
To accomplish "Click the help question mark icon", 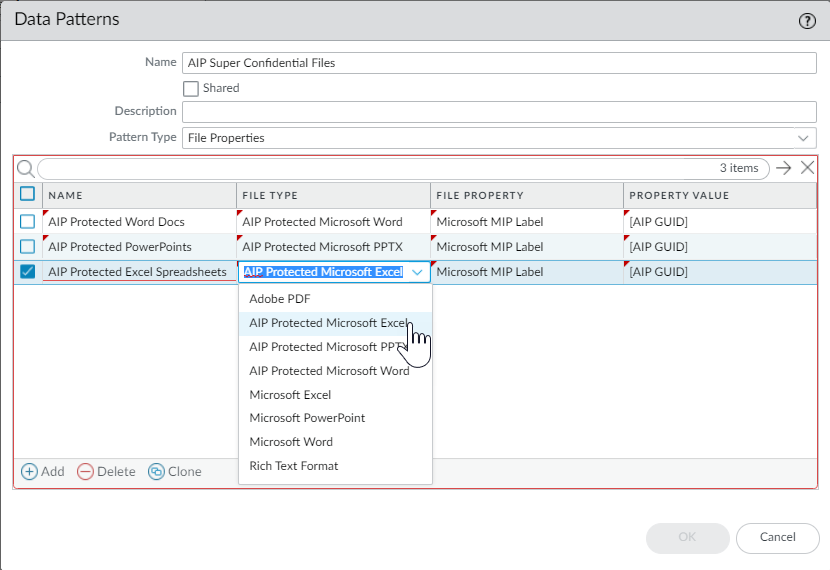I will coord(807,20).
